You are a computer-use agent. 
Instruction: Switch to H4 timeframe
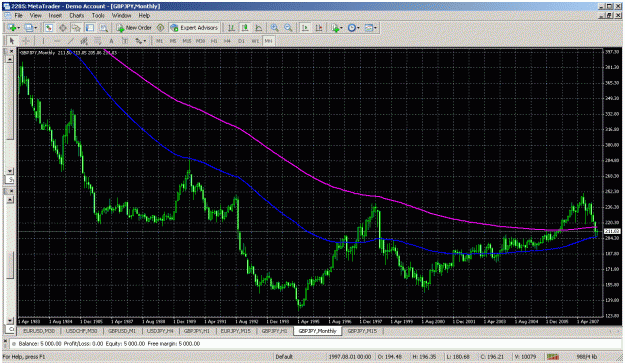228,41
